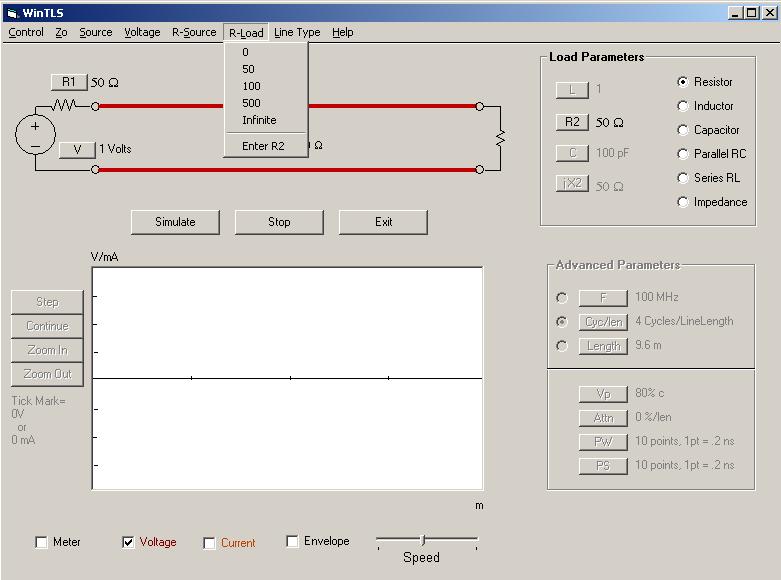Select the Length radio option
This screenshot has width=781, height=580.
(562, 346)
